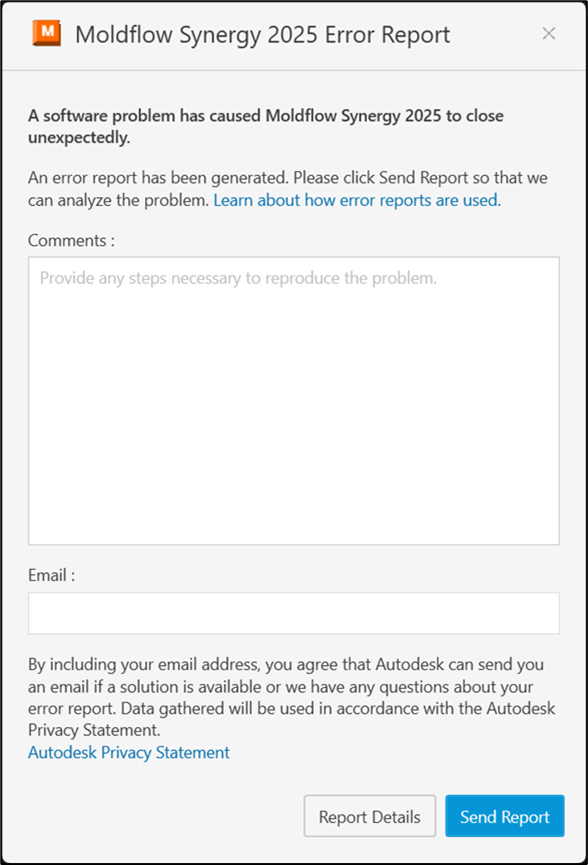Focus the empty Email box below the Comments

[294, 612]
